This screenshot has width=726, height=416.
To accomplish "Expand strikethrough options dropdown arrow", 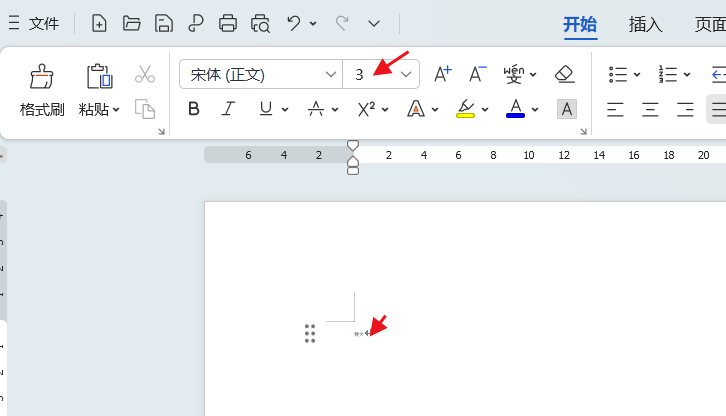I will [x=335, y=110].
